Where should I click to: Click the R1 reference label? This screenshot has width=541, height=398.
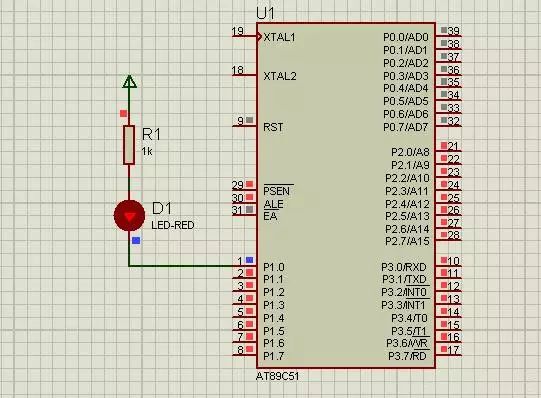coord(151,135)
